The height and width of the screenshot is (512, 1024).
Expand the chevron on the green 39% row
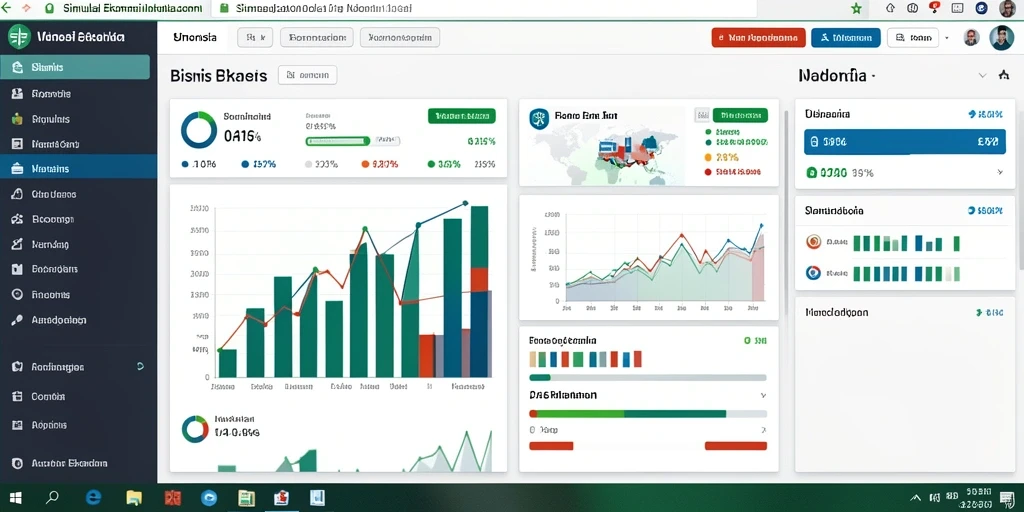click(x=1000, y=172)
